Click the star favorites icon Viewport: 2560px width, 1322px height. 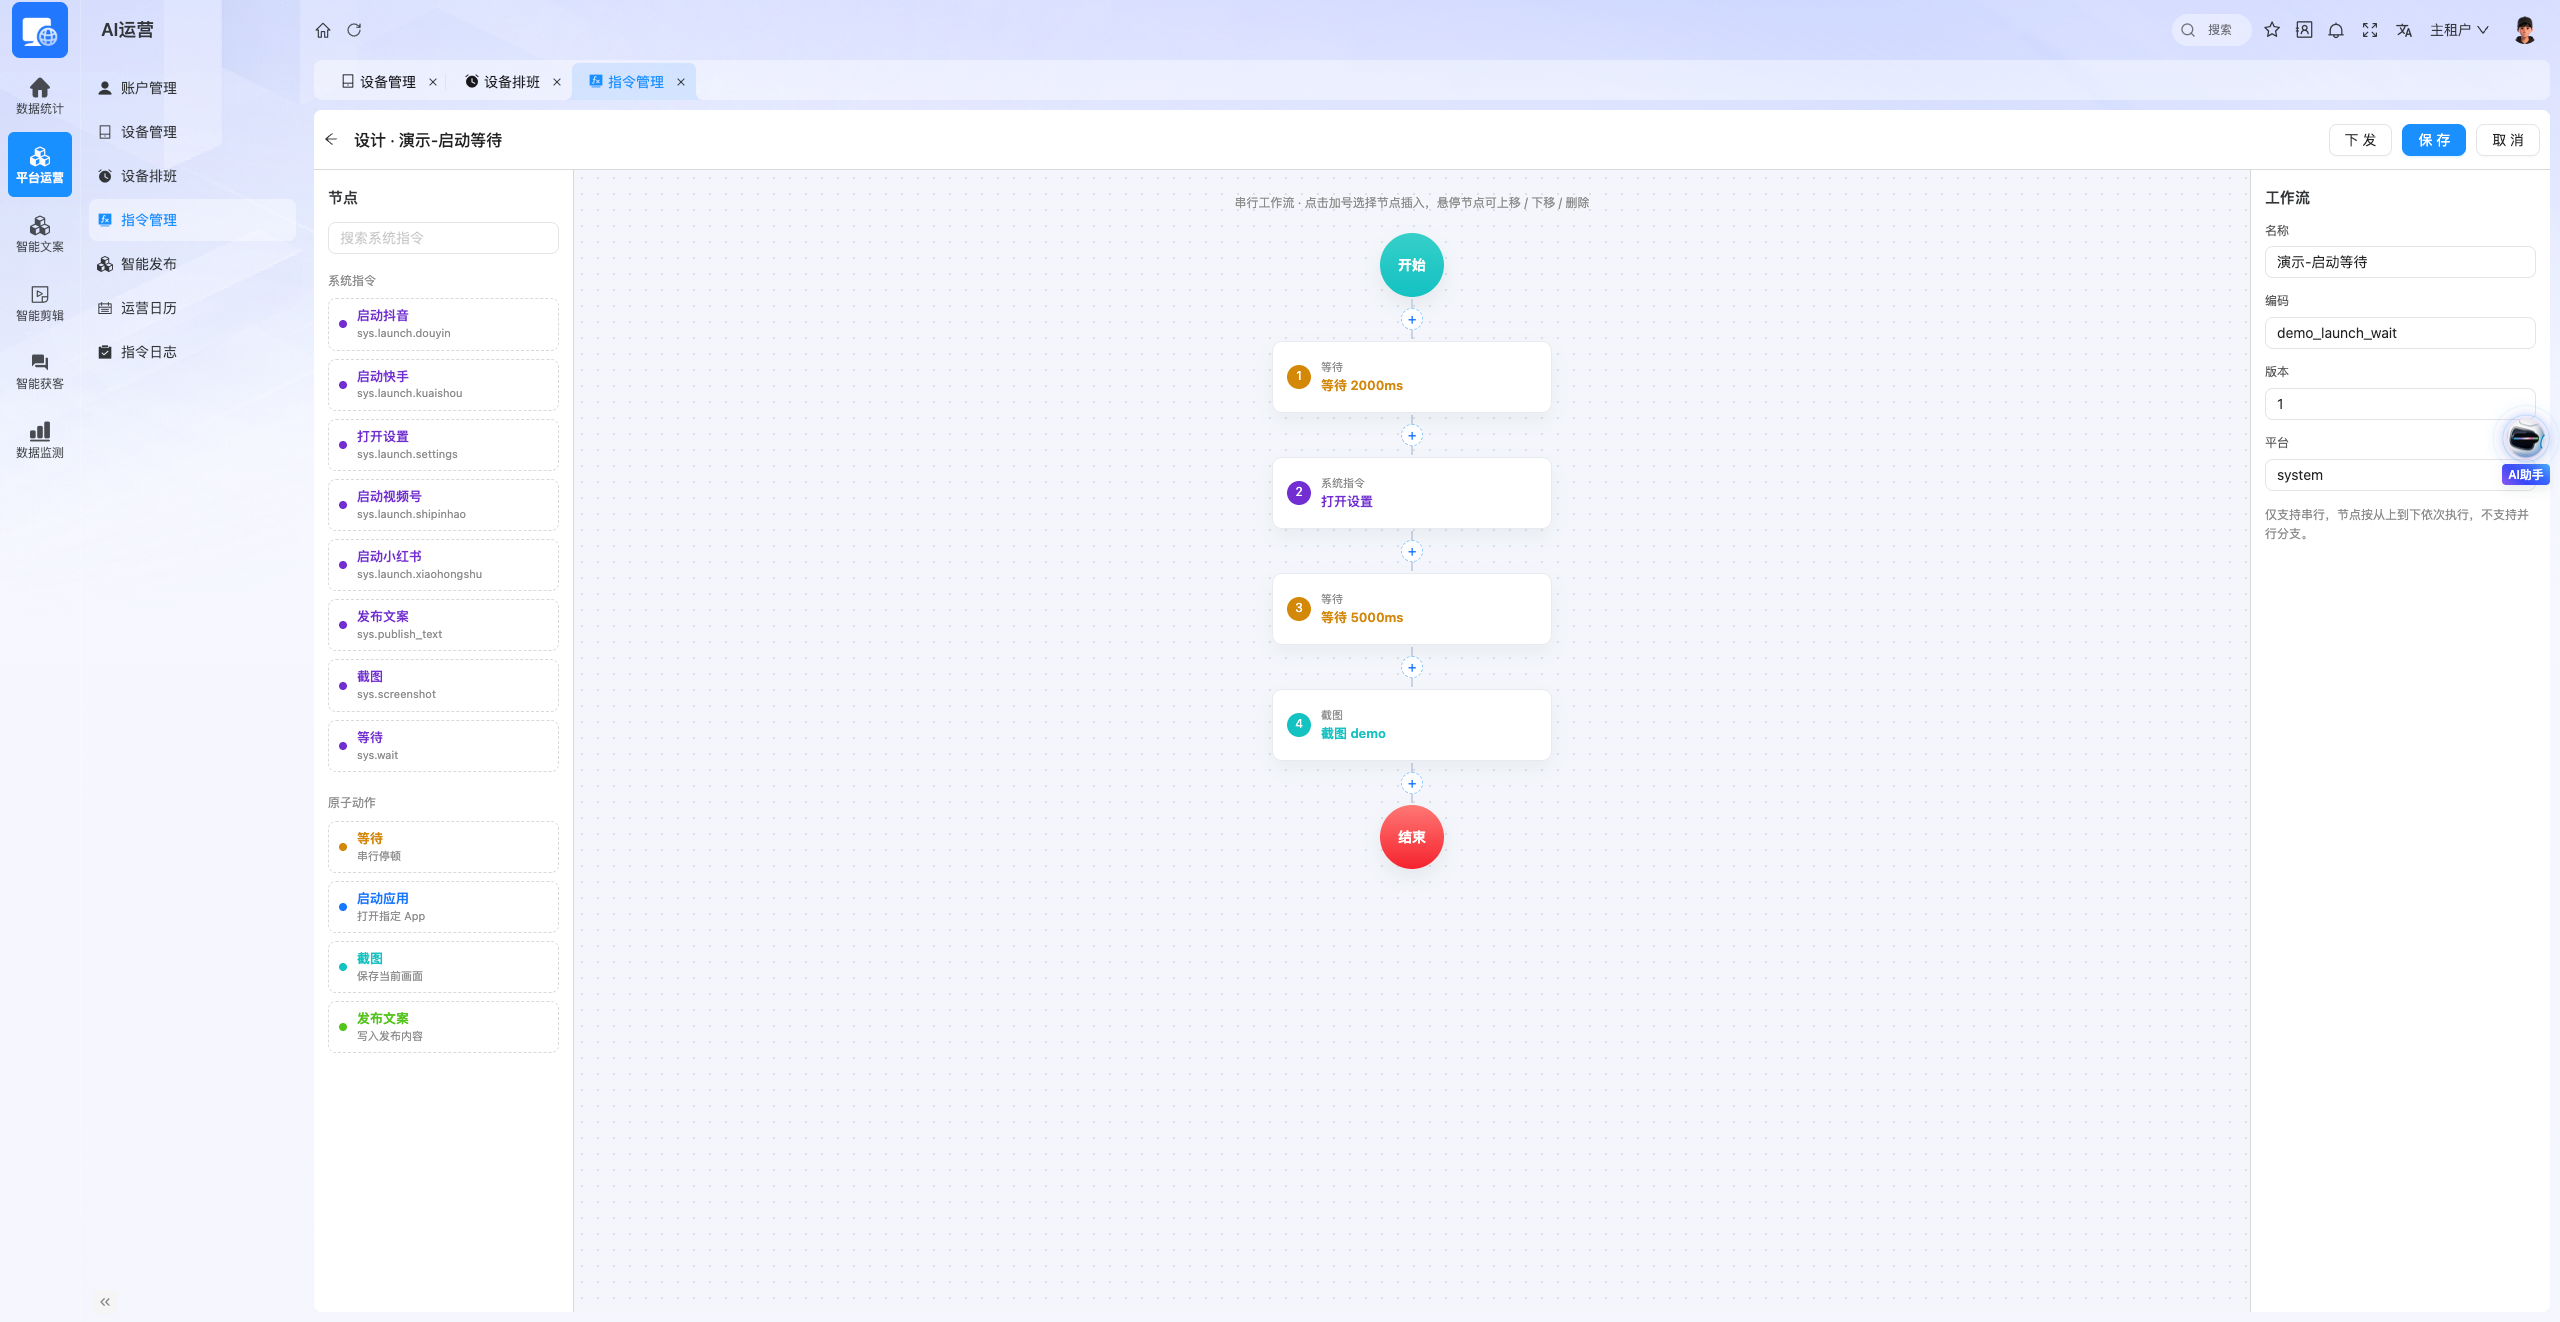(2272, 30)
